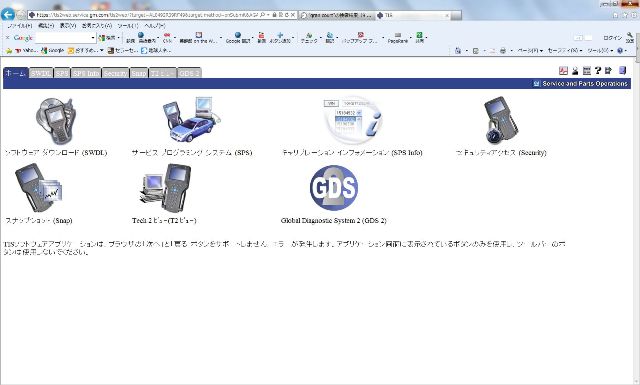
Task: Open the File menu in browser
Action: pos(20,25)
